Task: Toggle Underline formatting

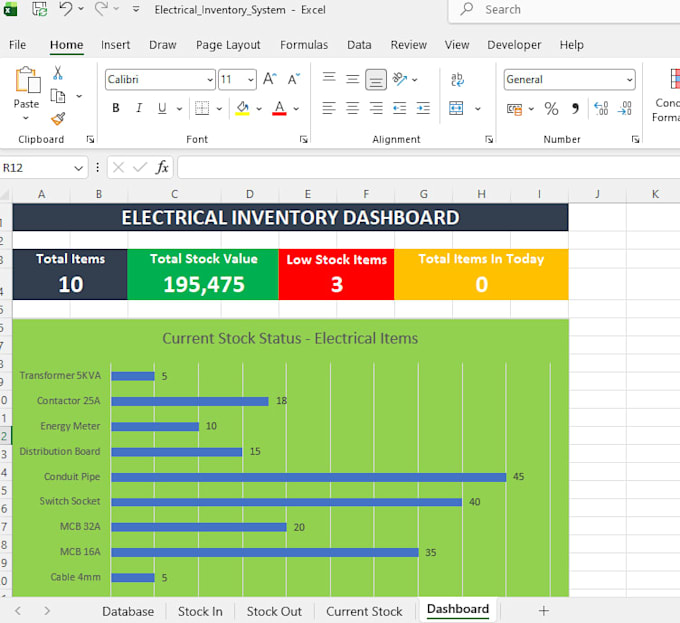Action: pyautogui.click(x=162, y=108)
